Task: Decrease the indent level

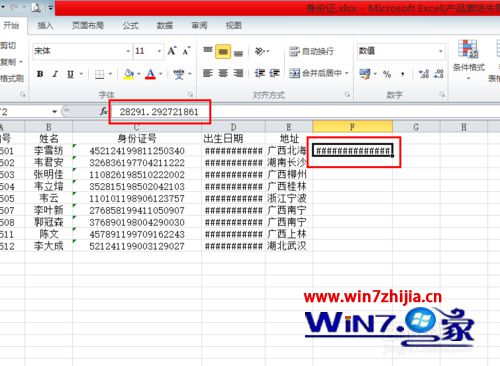Action: 259,73
